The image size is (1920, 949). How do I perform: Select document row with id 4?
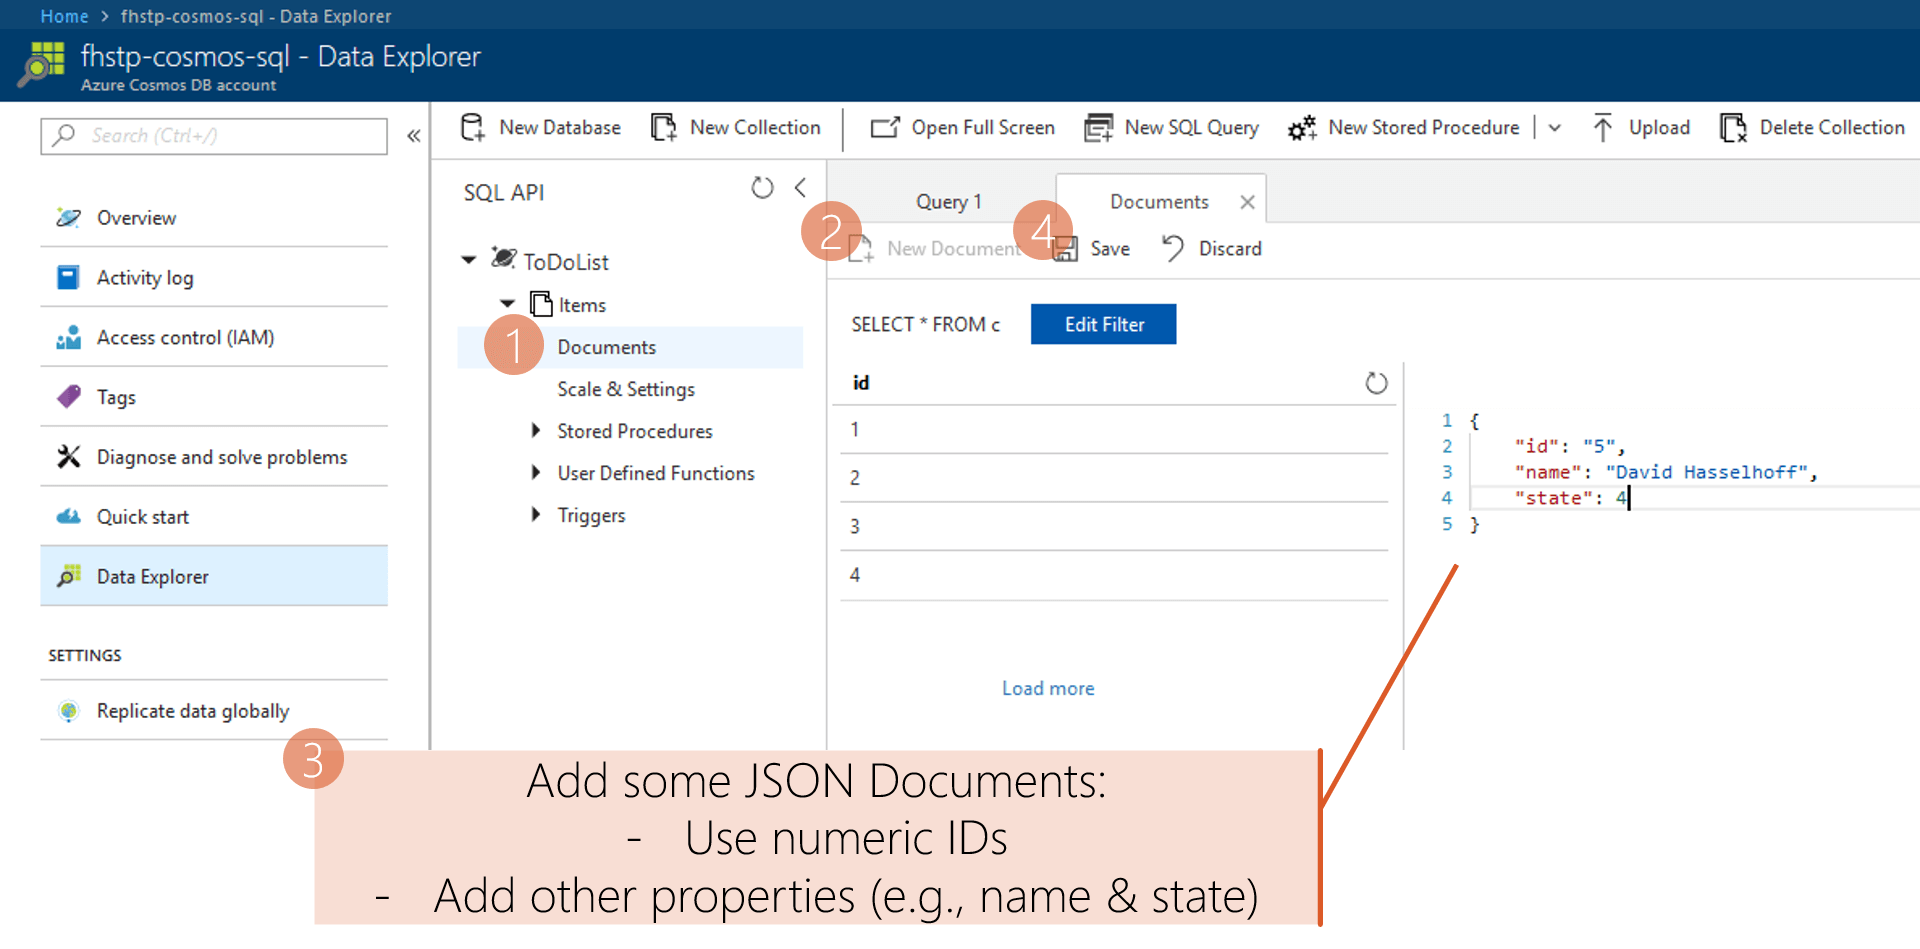pyautogui.click(x=1113, y=575)
